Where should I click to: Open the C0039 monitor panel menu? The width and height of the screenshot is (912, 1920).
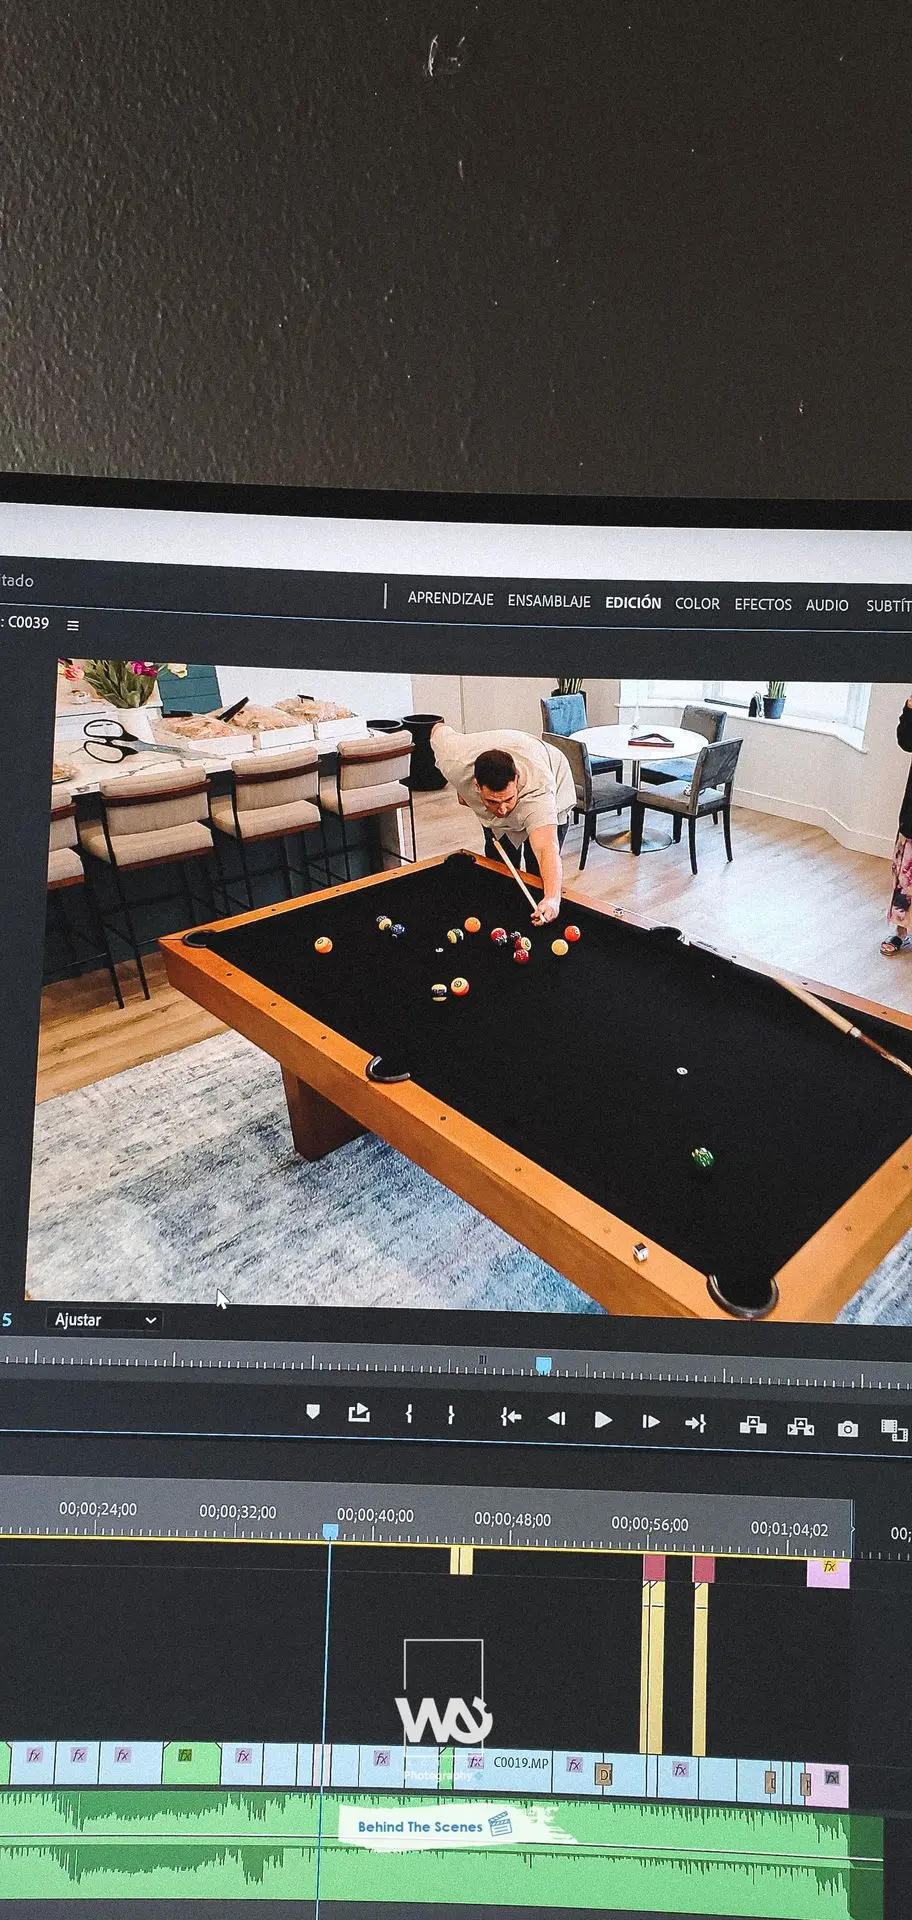pyautogui.click(x=73, y=625)
